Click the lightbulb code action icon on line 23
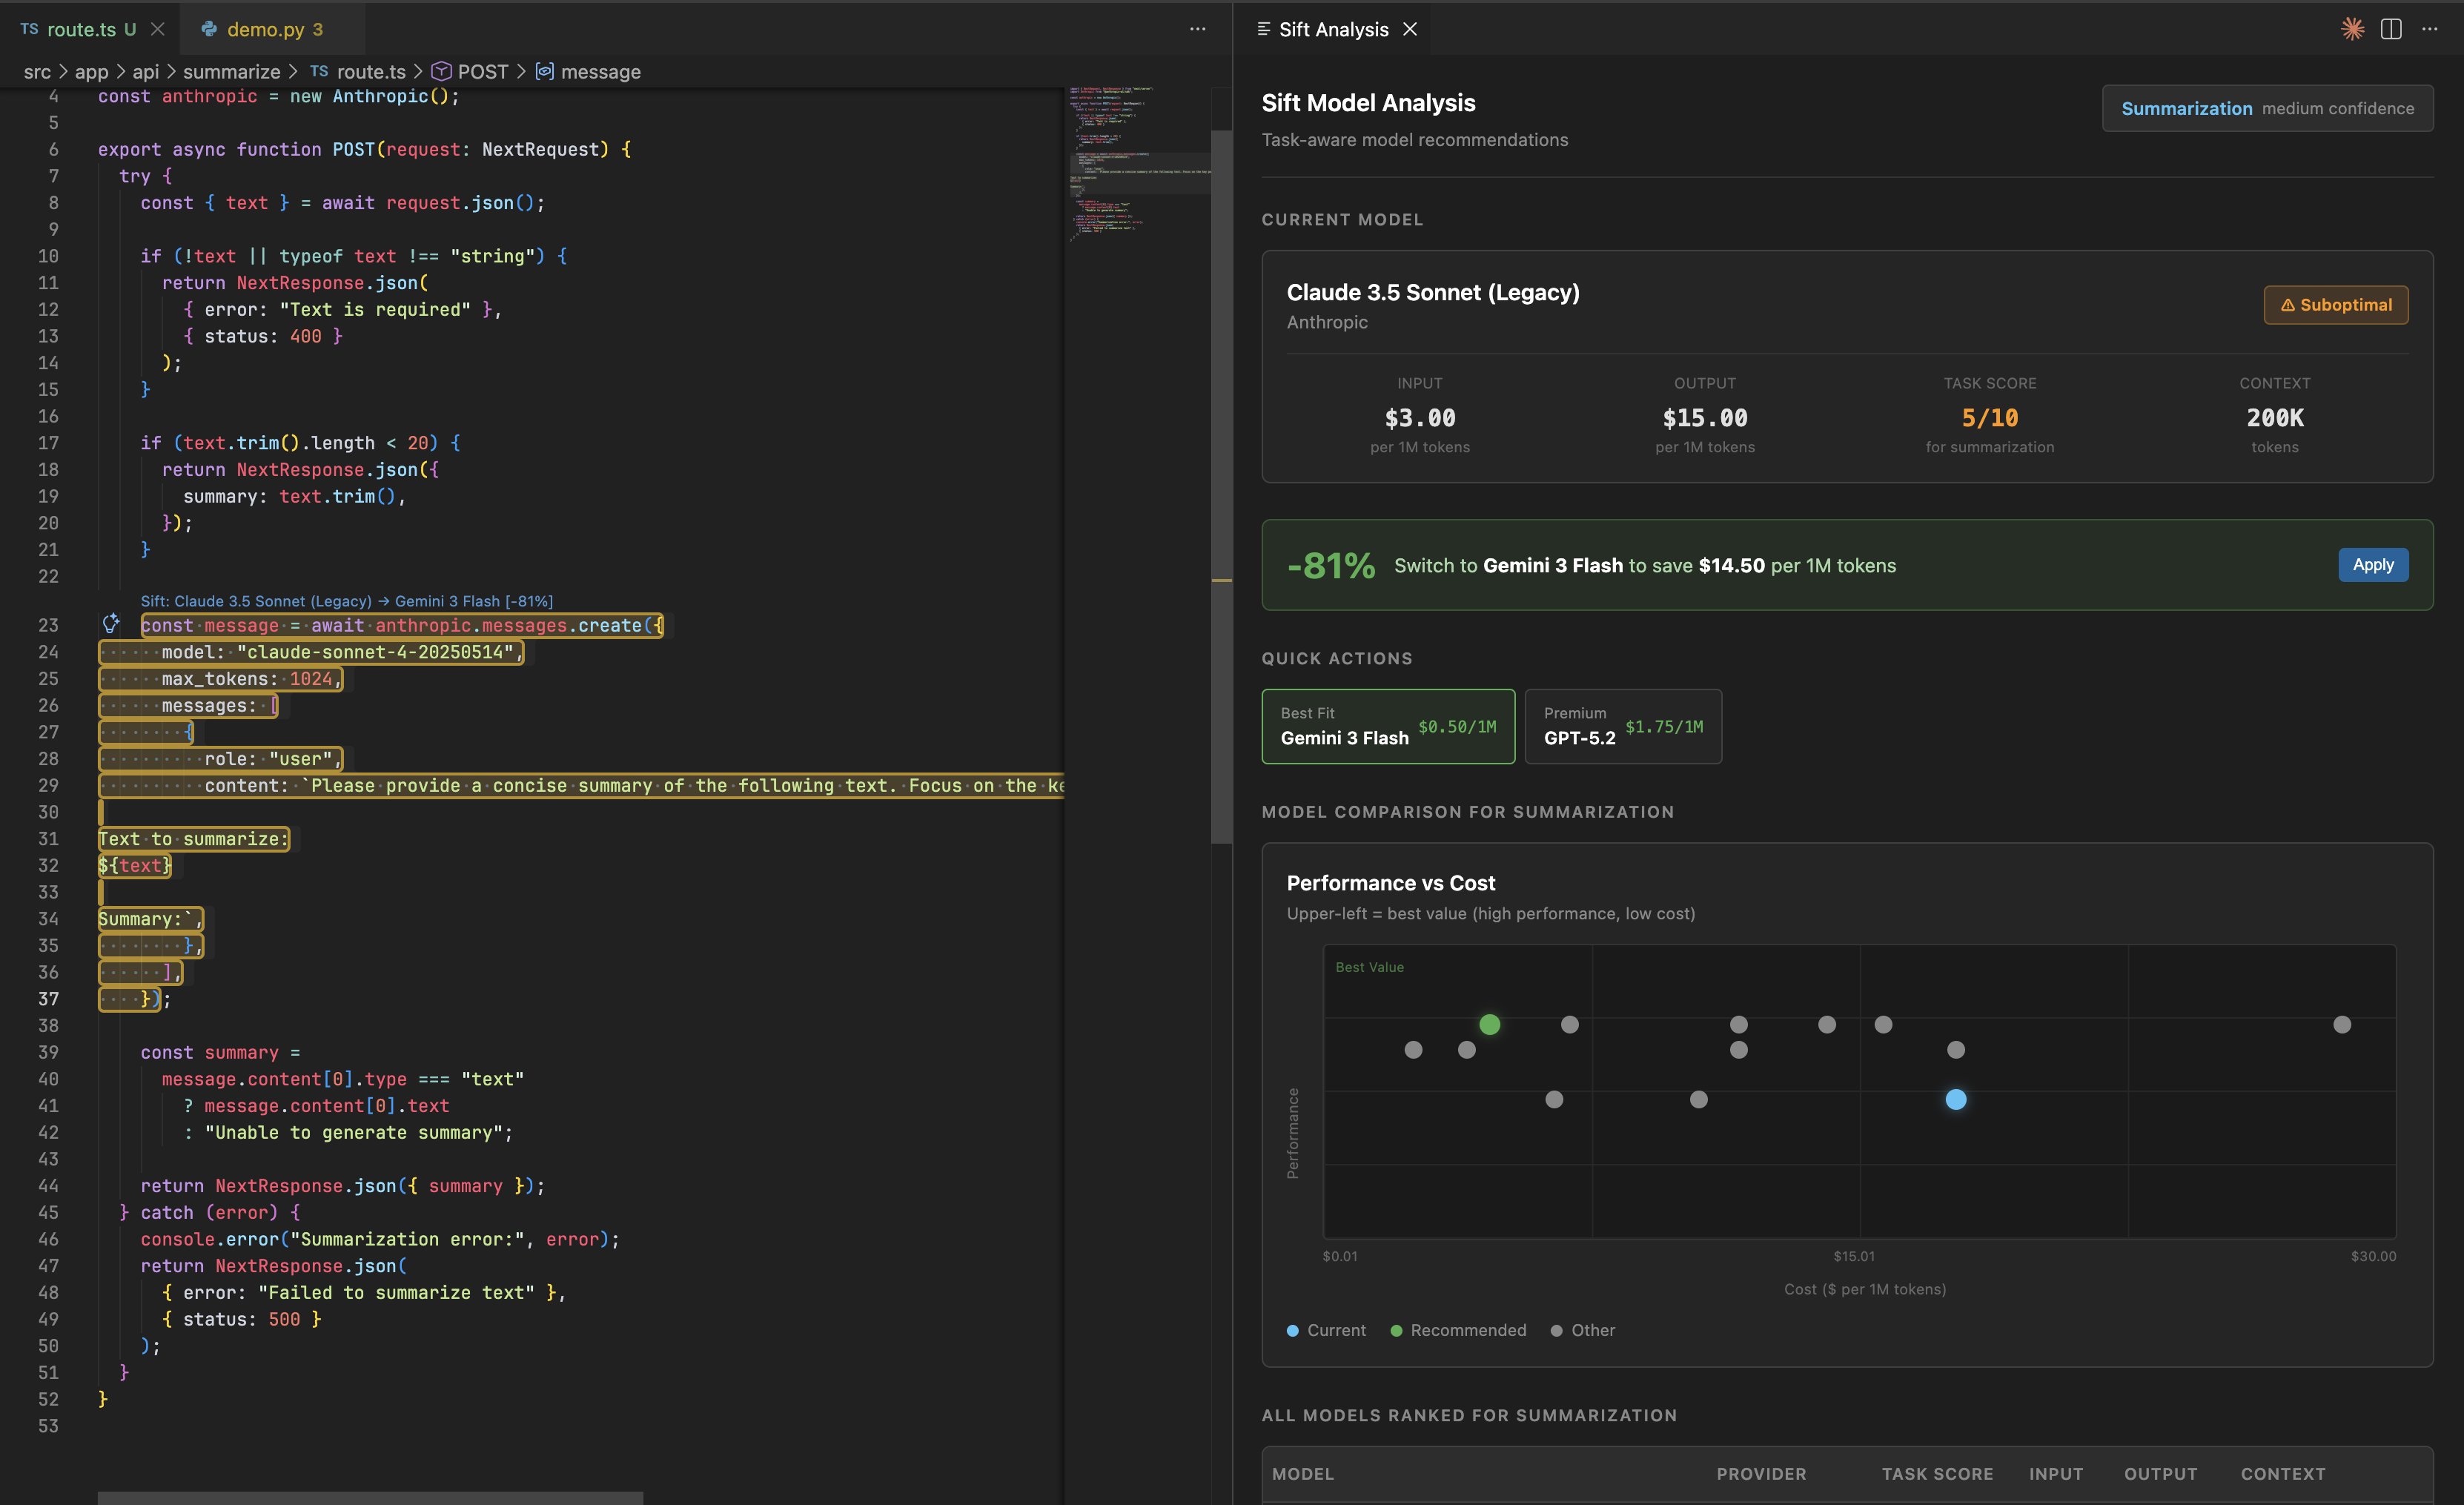The height and width of the screenshot is (1505, 2464). [x=111, y=624]
